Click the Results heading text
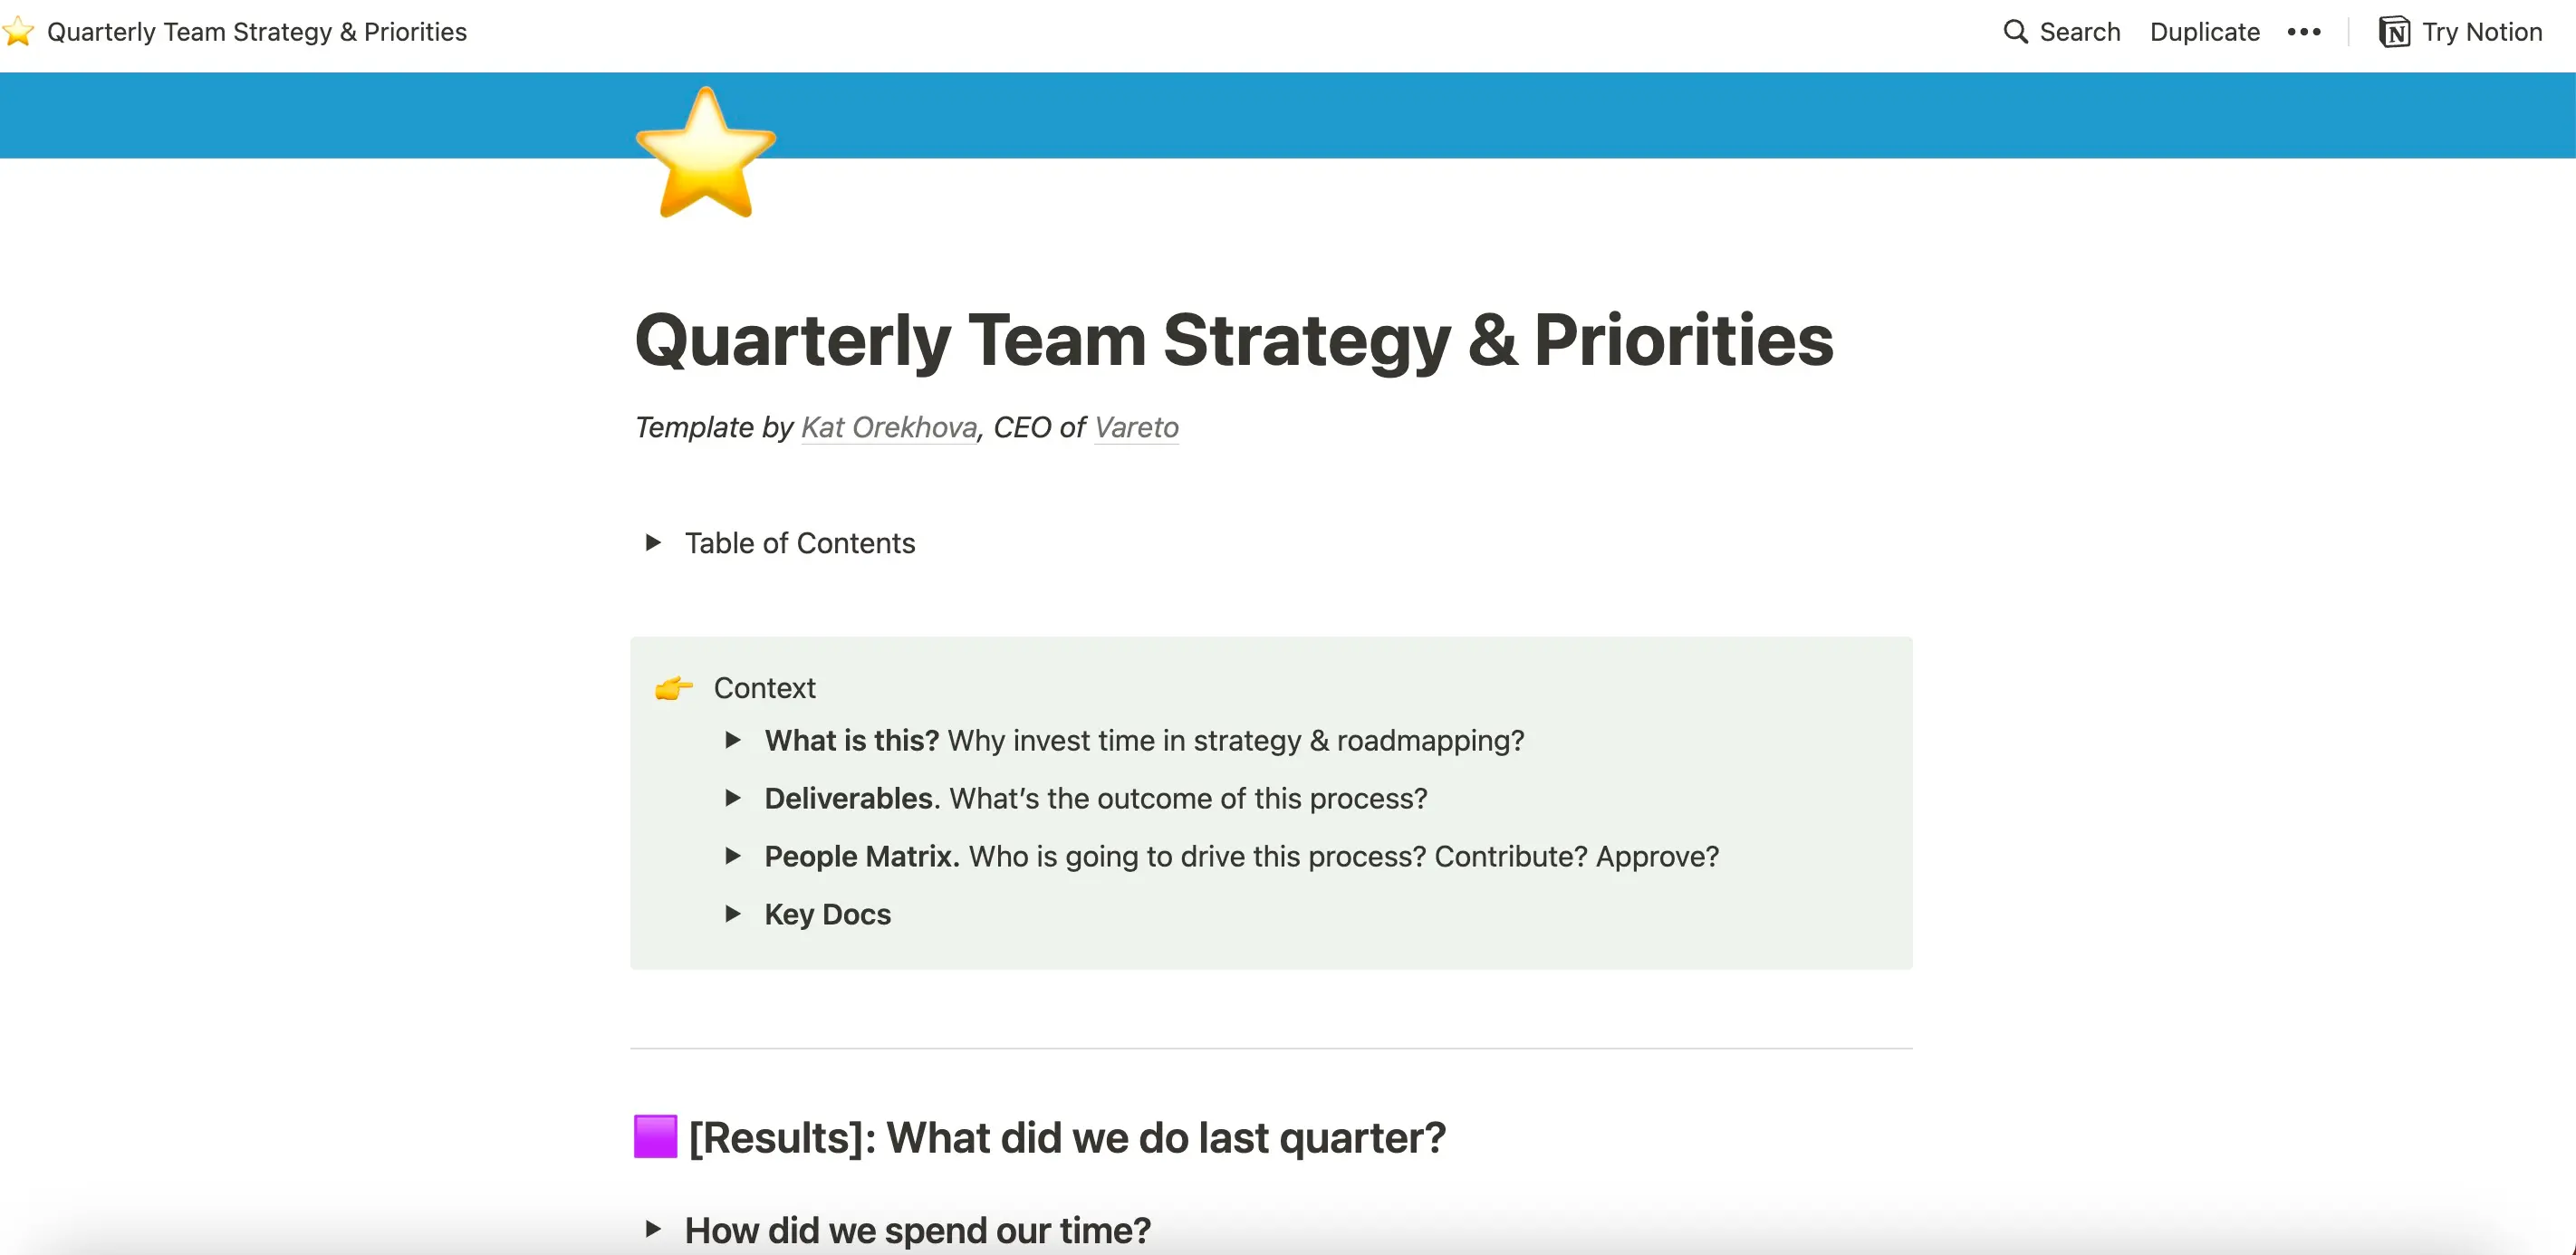 (x=1065, y=1137)
